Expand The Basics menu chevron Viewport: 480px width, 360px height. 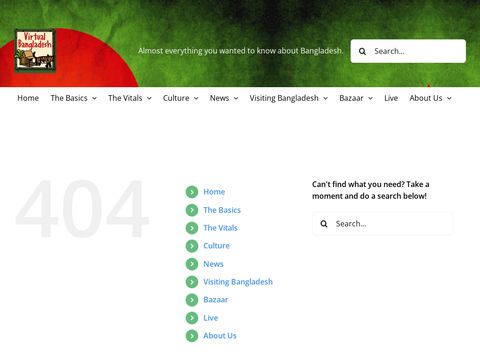tap(94, 98)
